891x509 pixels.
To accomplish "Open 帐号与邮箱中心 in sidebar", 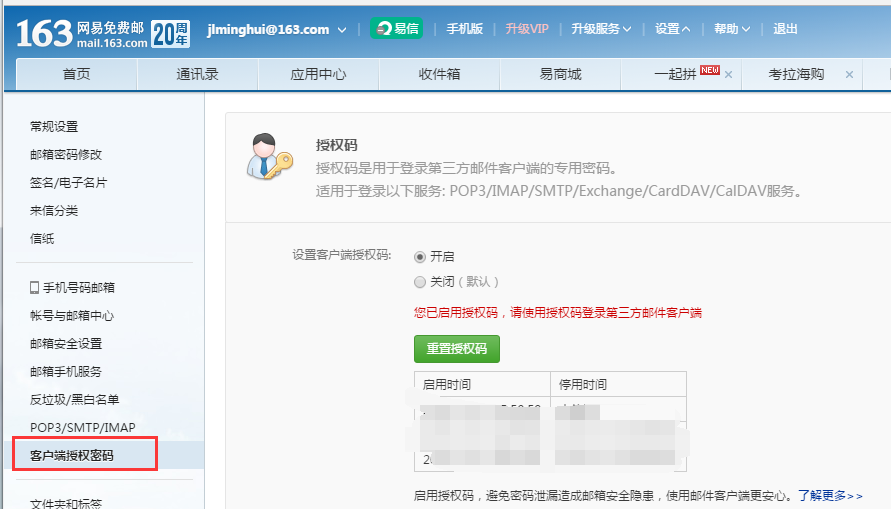I will [72, 315].
